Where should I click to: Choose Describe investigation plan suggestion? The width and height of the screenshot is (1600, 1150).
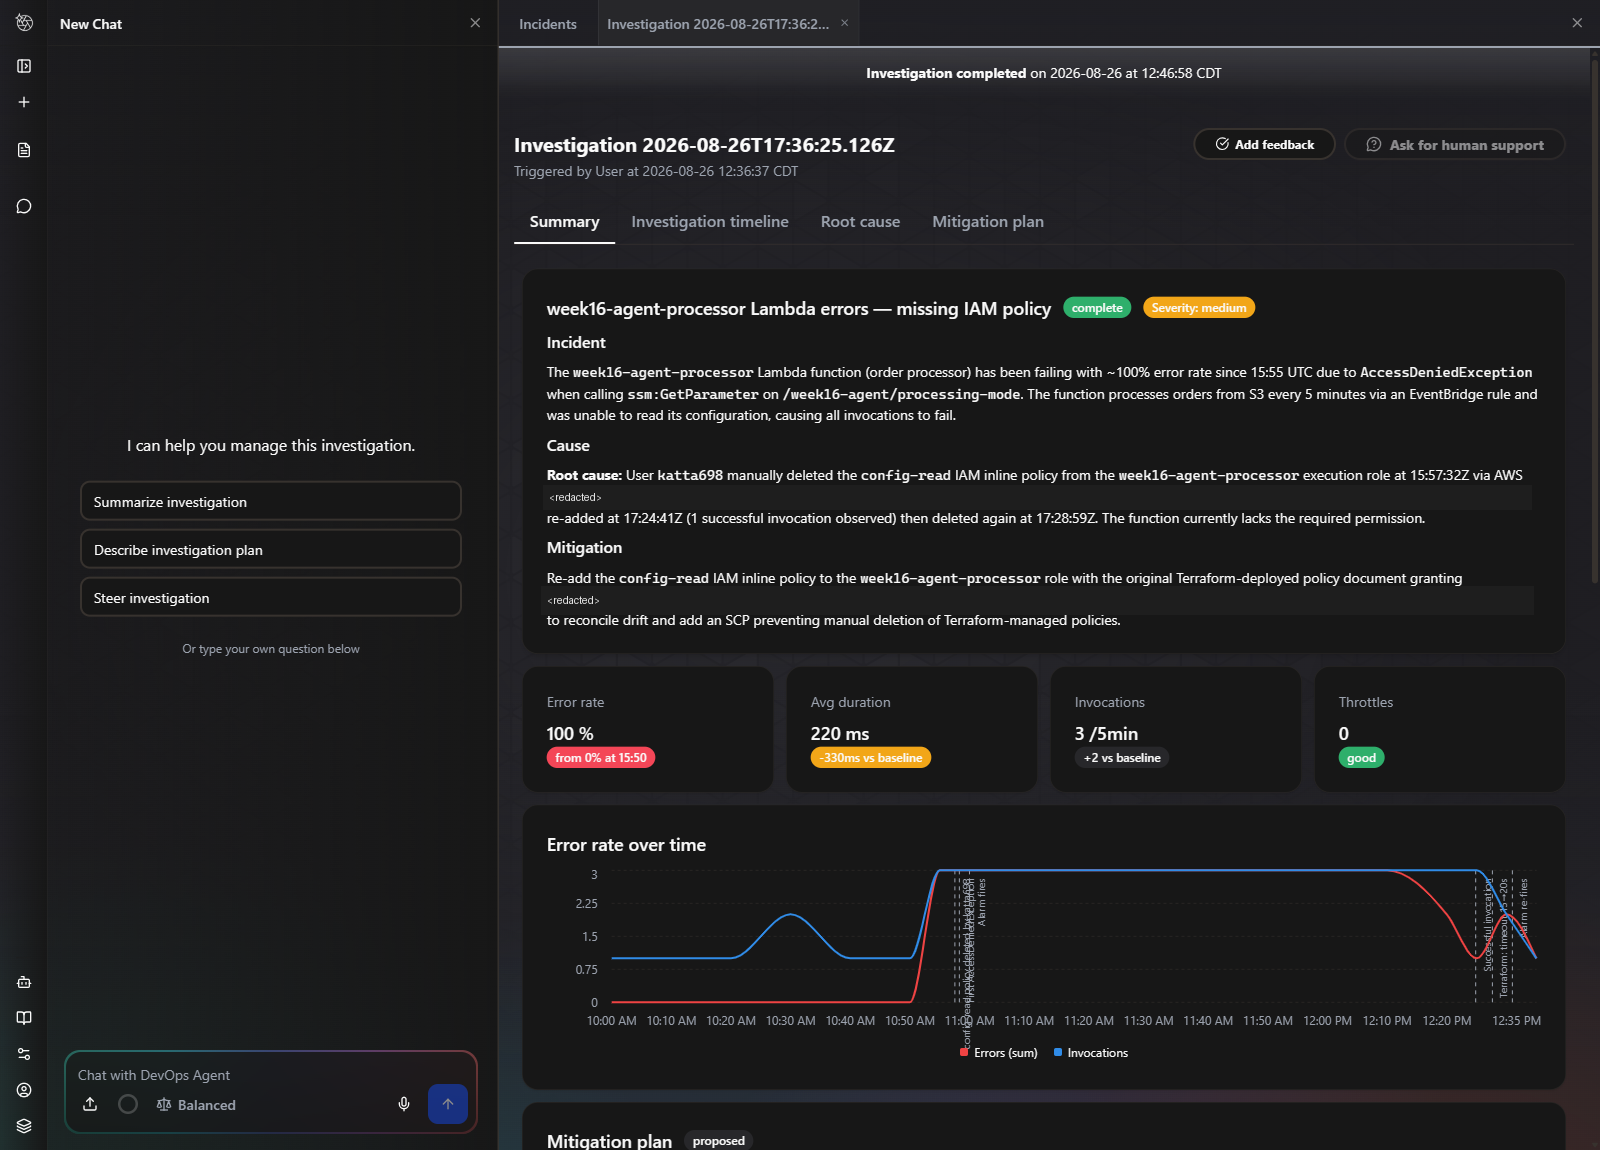(x=271, y=550)
